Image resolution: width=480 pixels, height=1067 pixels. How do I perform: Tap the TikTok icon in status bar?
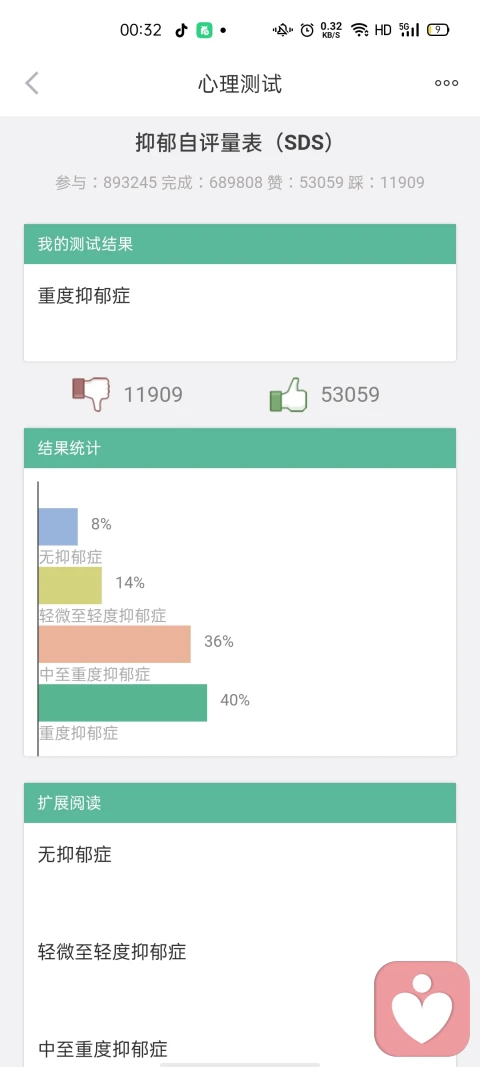pyautogui.click(x=181, y=30)
